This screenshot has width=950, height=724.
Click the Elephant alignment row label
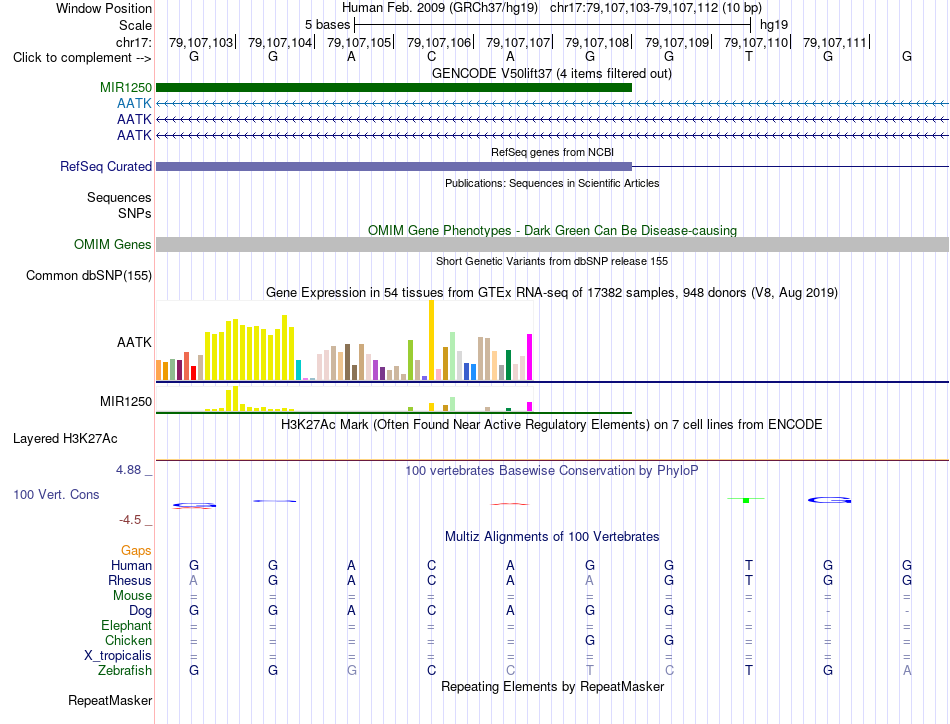[127, 625]
